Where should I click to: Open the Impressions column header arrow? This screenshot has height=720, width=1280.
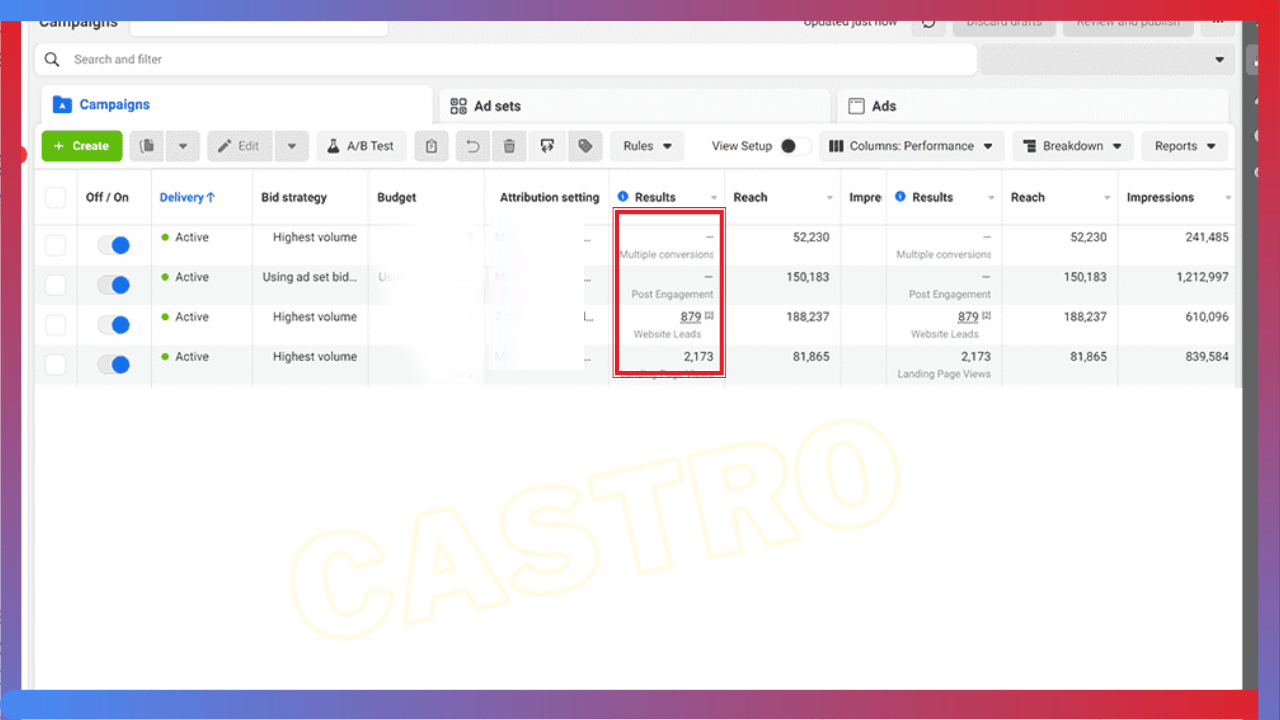[x=1228, y=198]
